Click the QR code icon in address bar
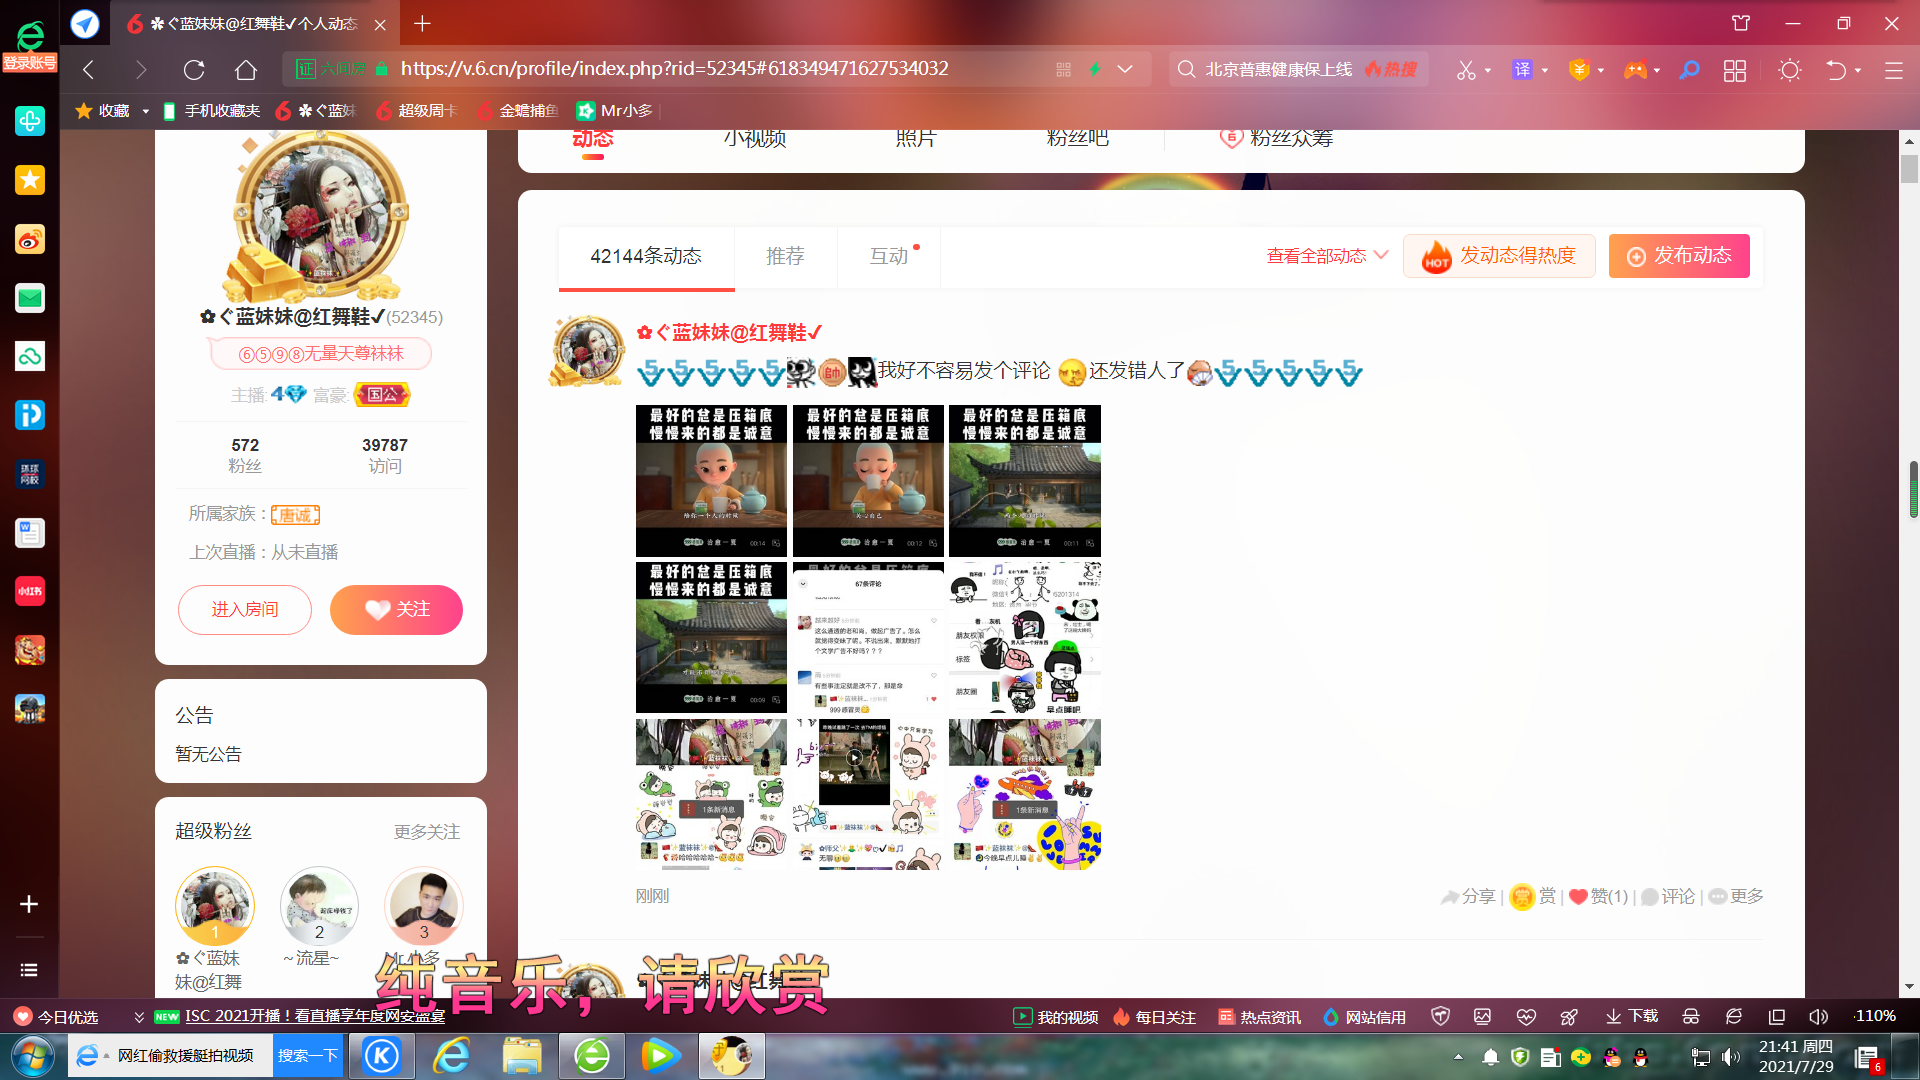 pos(1063,69)
